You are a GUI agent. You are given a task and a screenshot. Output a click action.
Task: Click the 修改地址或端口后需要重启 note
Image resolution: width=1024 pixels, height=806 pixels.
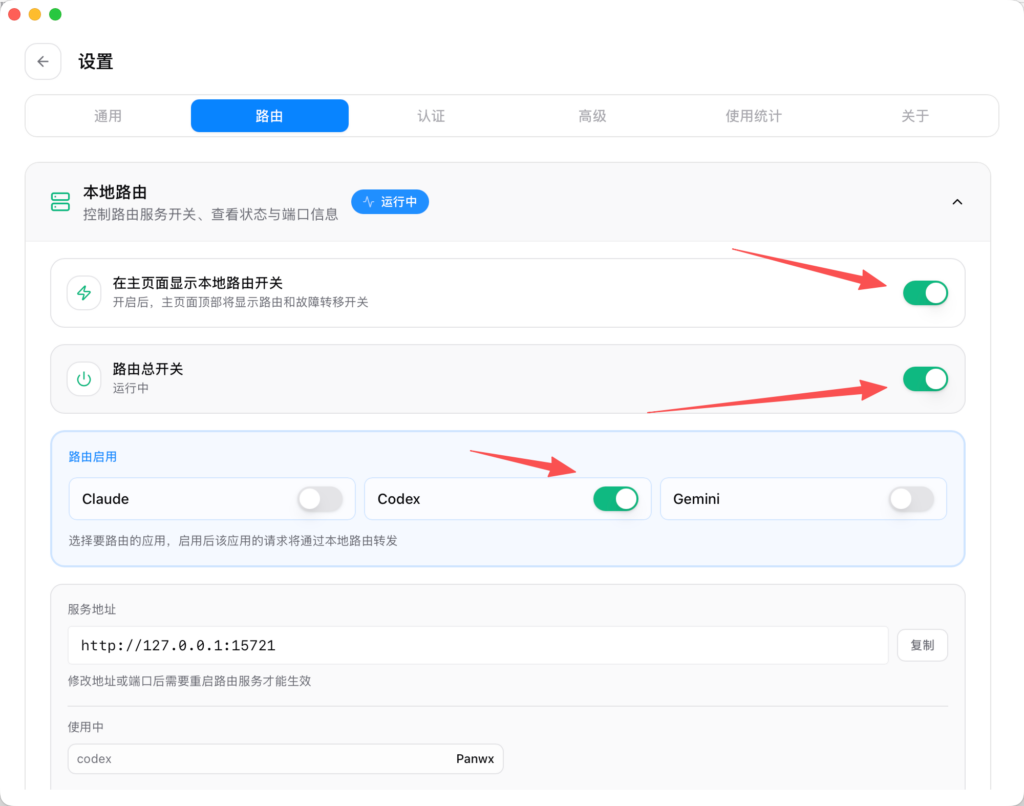(x=189, y=681)
